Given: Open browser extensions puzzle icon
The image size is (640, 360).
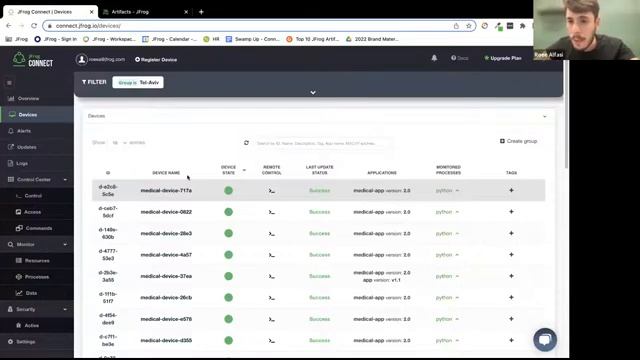Looking at the screenshot, I should [x=522, y=26].
